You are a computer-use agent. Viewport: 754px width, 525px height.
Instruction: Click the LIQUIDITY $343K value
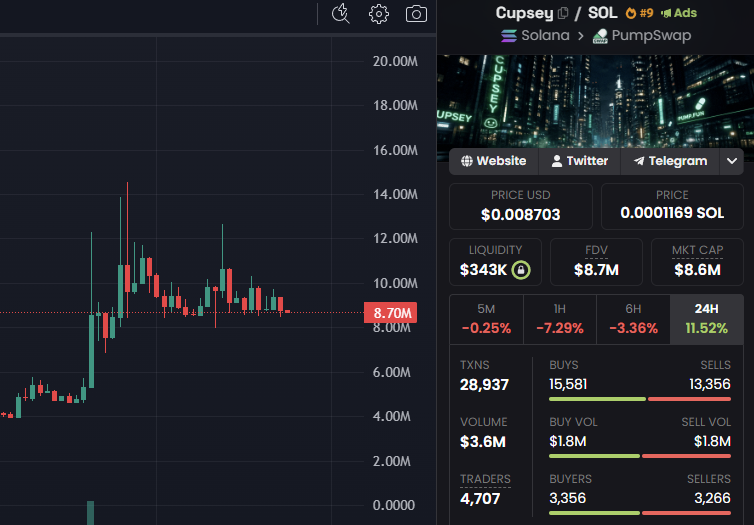coord(483,270)
